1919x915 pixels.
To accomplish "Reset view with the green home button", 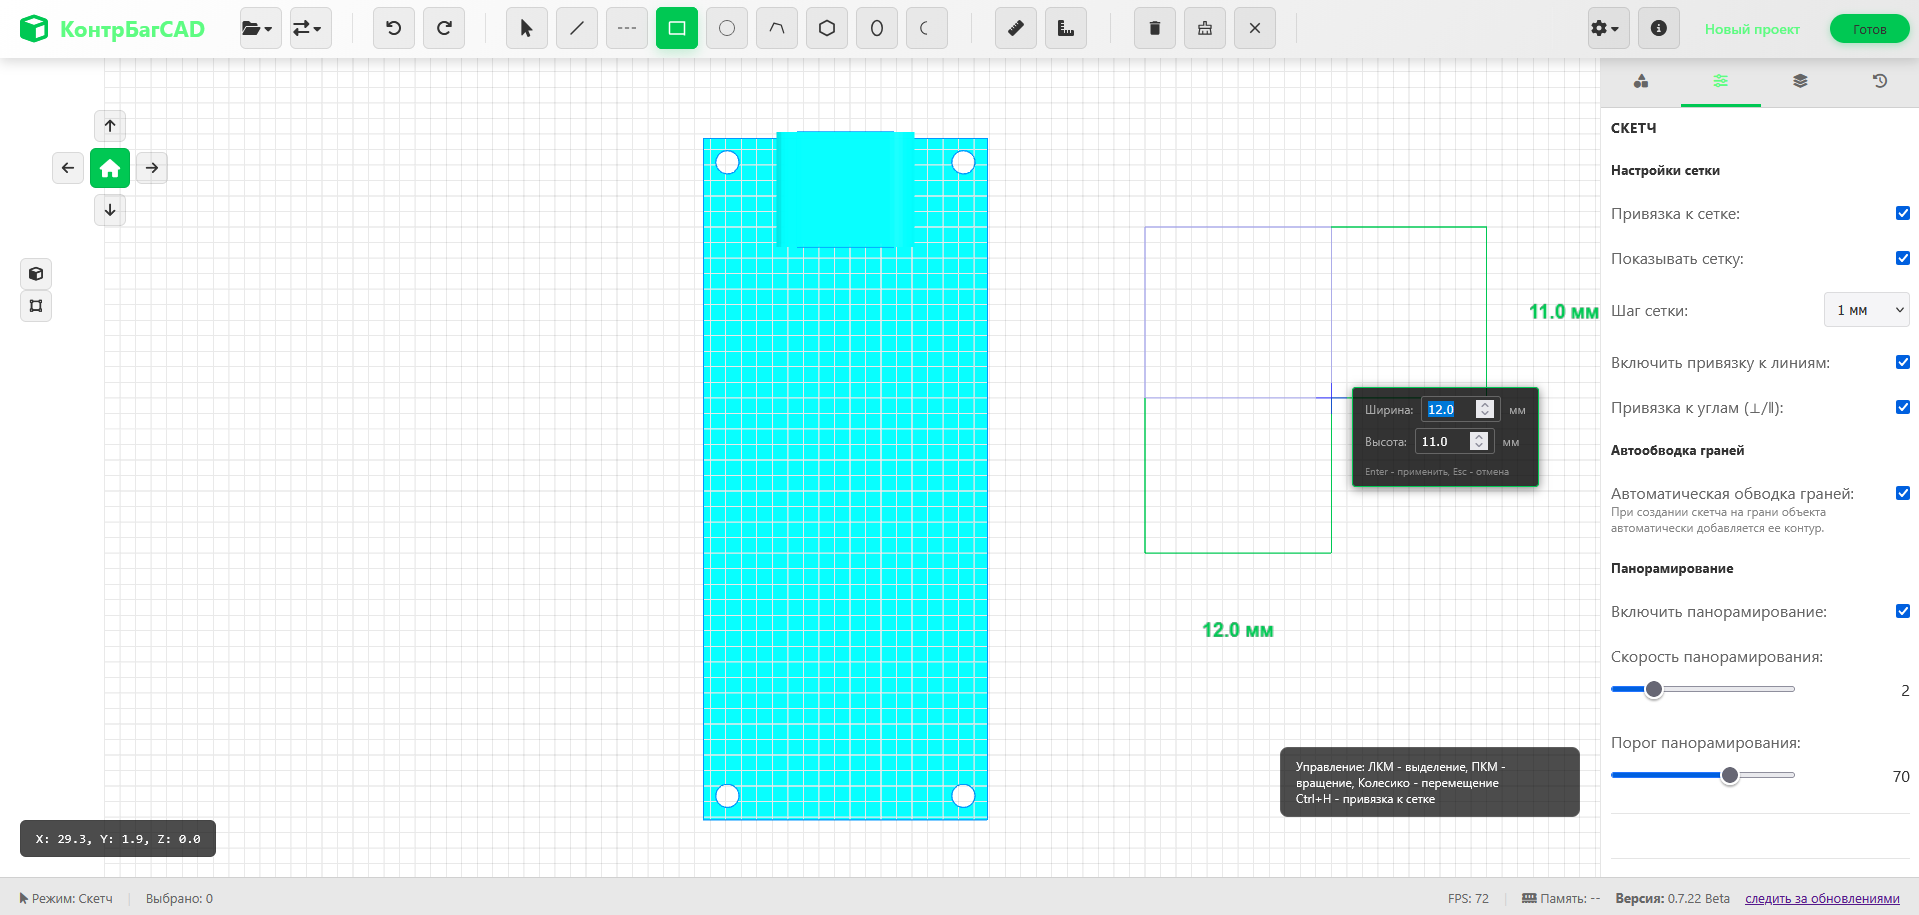I will point(110,168).
